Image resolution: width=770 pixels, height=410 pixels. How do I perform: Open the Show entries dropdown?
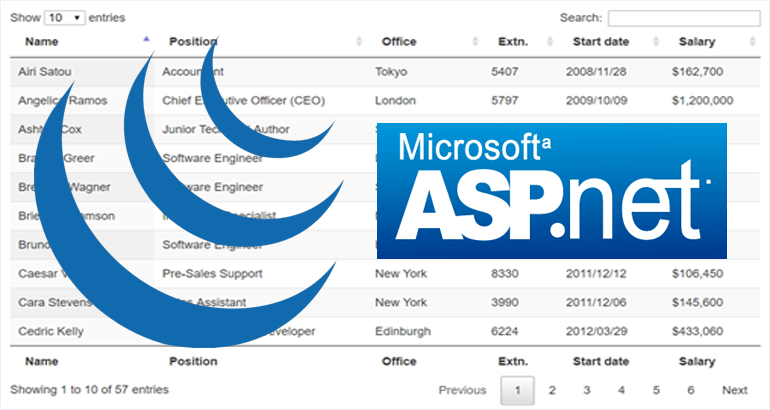coord(64,18)
